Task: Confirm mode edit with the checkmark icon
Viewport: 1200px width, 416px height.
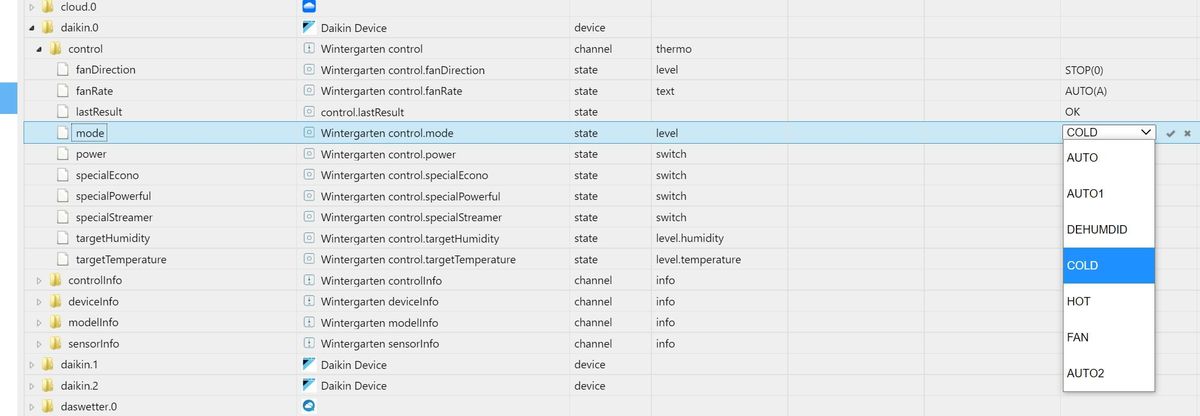Action: pos(1171,132)
